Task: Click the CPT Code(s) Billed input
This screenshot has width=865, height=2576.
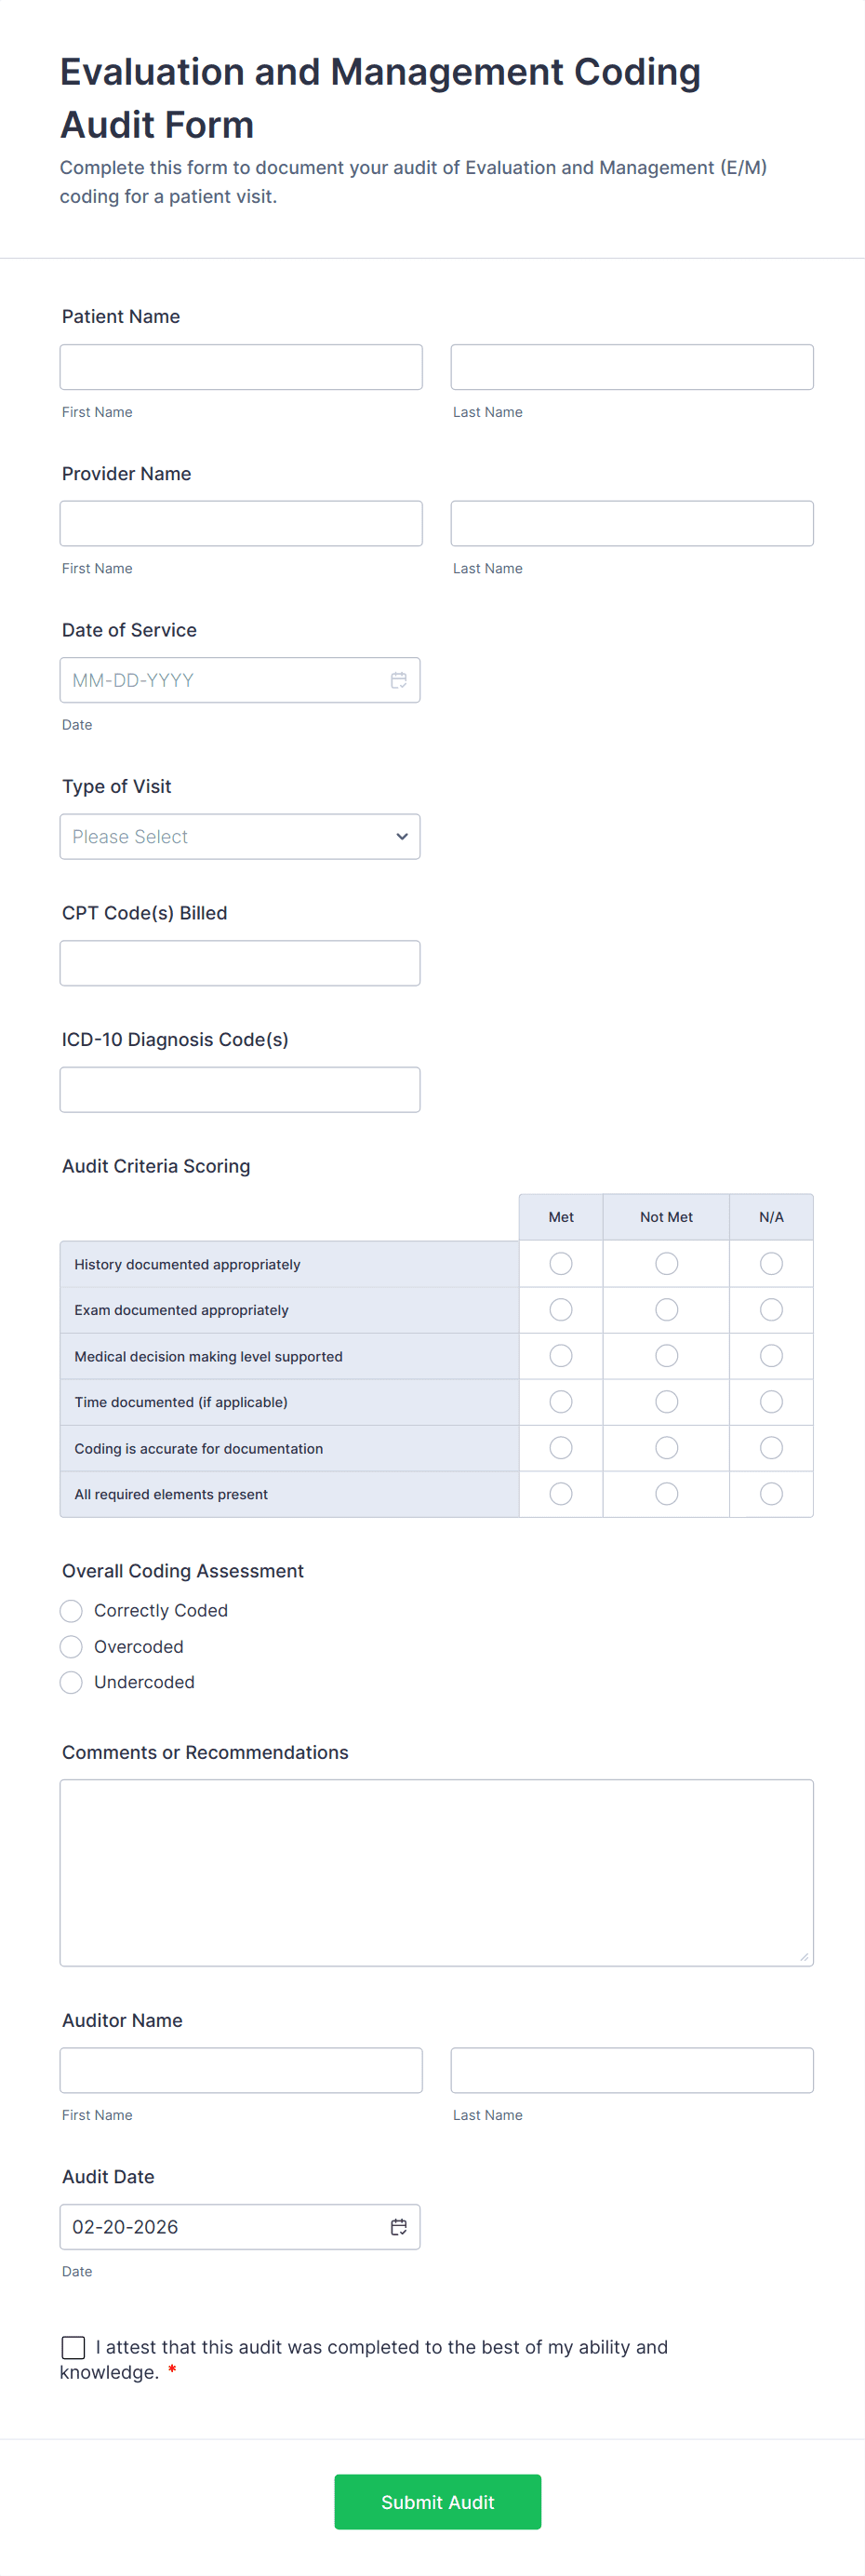Action: 240,963
